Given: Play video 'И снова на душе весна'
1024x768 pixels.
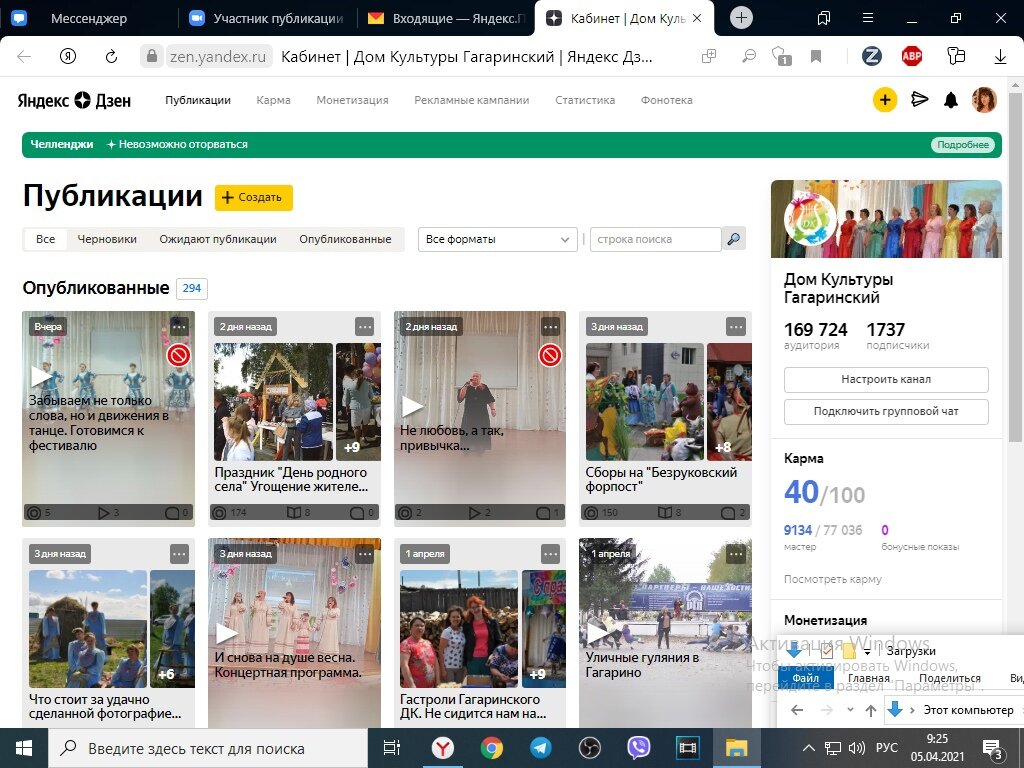Looking at the screenshot, I should click(227, 633).
